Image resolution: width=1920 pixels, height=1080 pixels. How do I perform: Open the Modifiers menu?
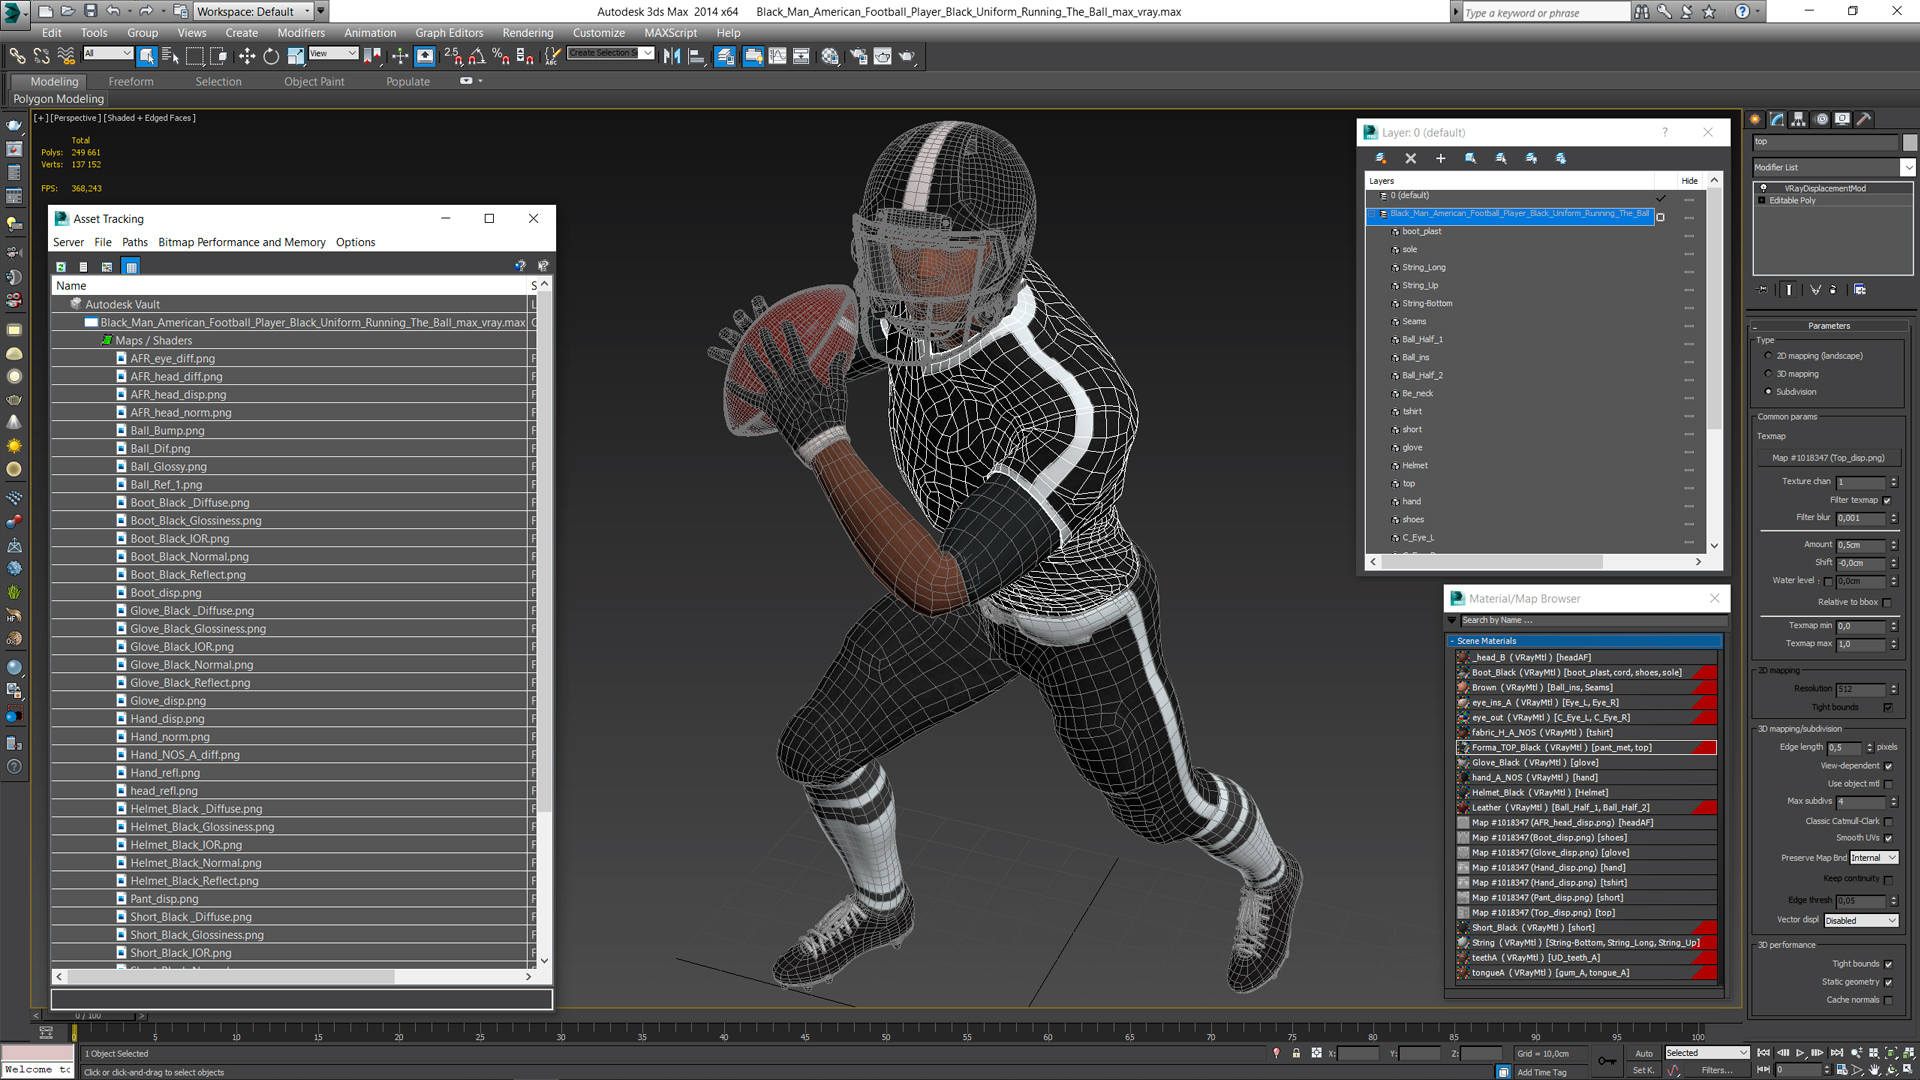click(301, 33)
